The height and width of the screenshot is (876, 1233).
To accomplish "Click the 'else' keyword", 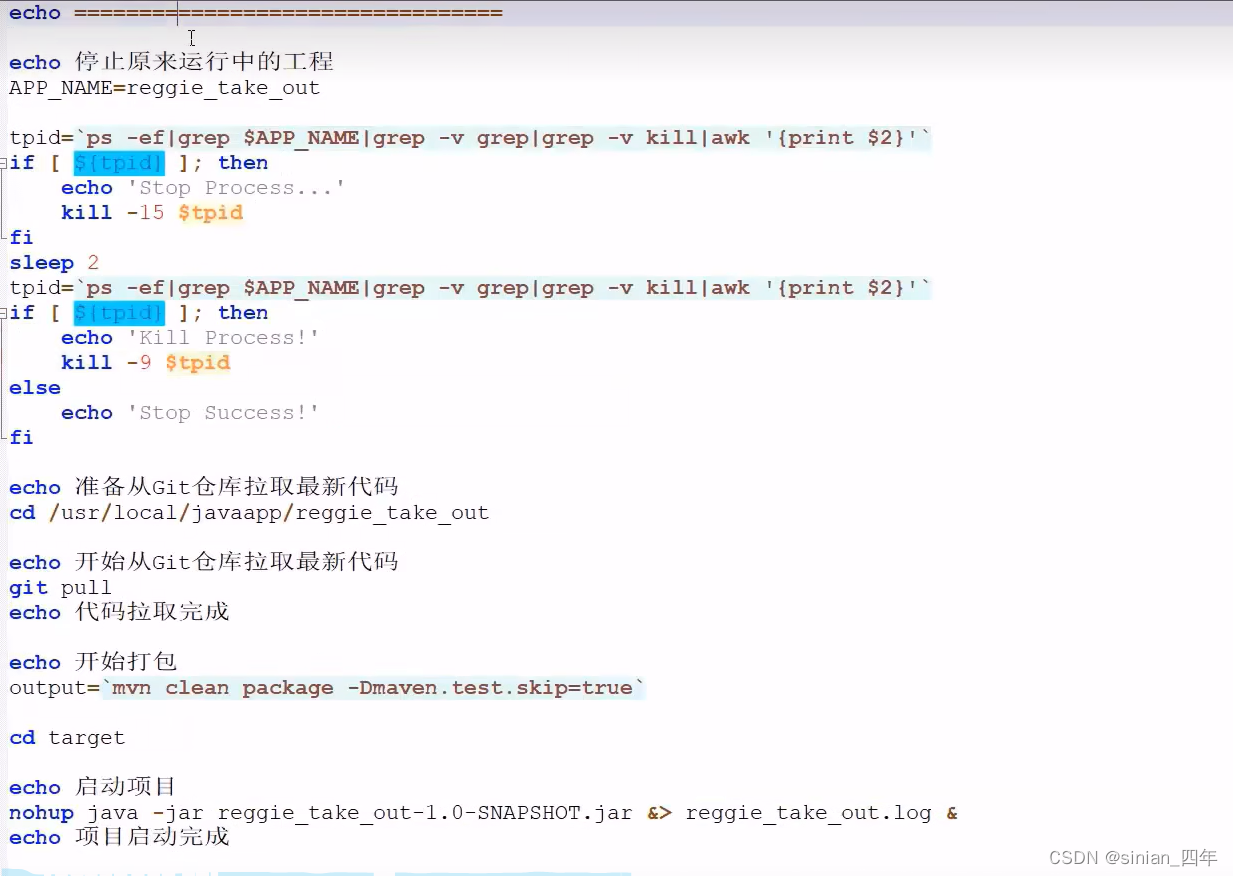I will [x=35, y=388].
